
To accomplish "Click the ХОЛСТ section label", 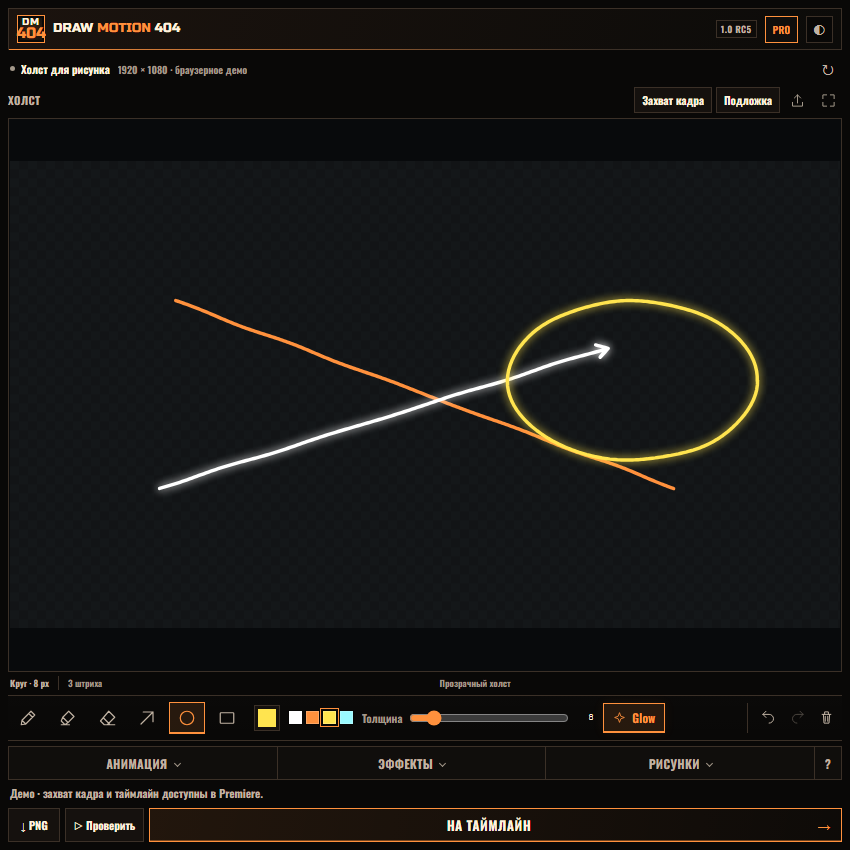I will (x=24, y=101).
